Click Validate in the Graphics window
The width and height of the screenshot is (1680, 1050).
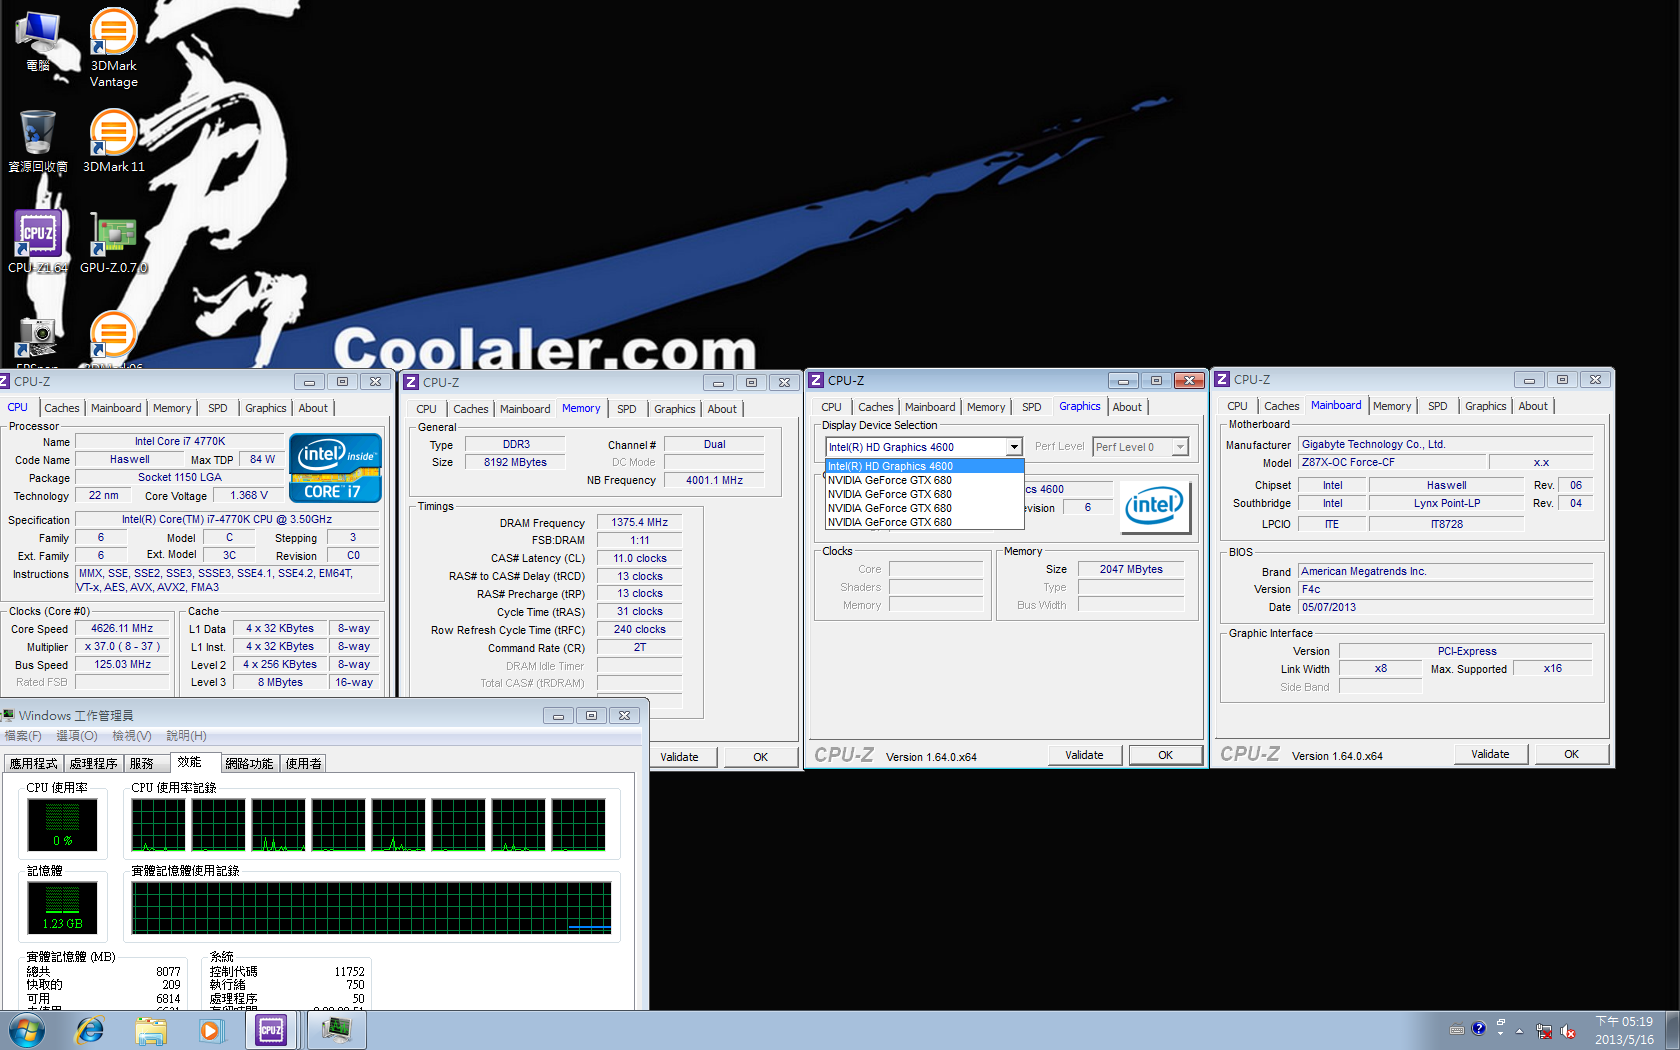coord(1084,755)
